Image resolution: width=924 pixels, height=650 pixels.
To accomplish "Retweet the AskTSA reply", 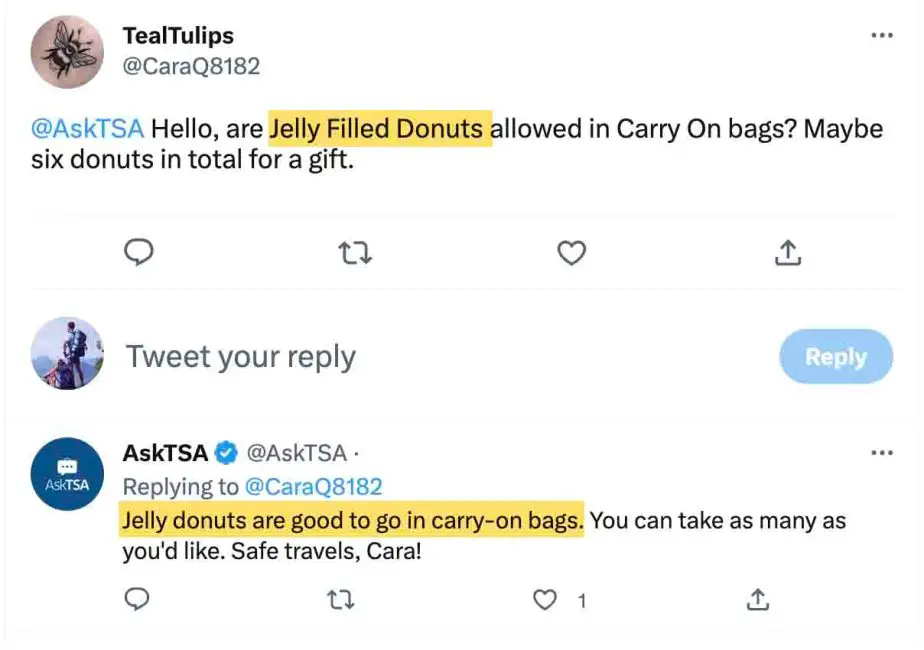I will [341, 600].
